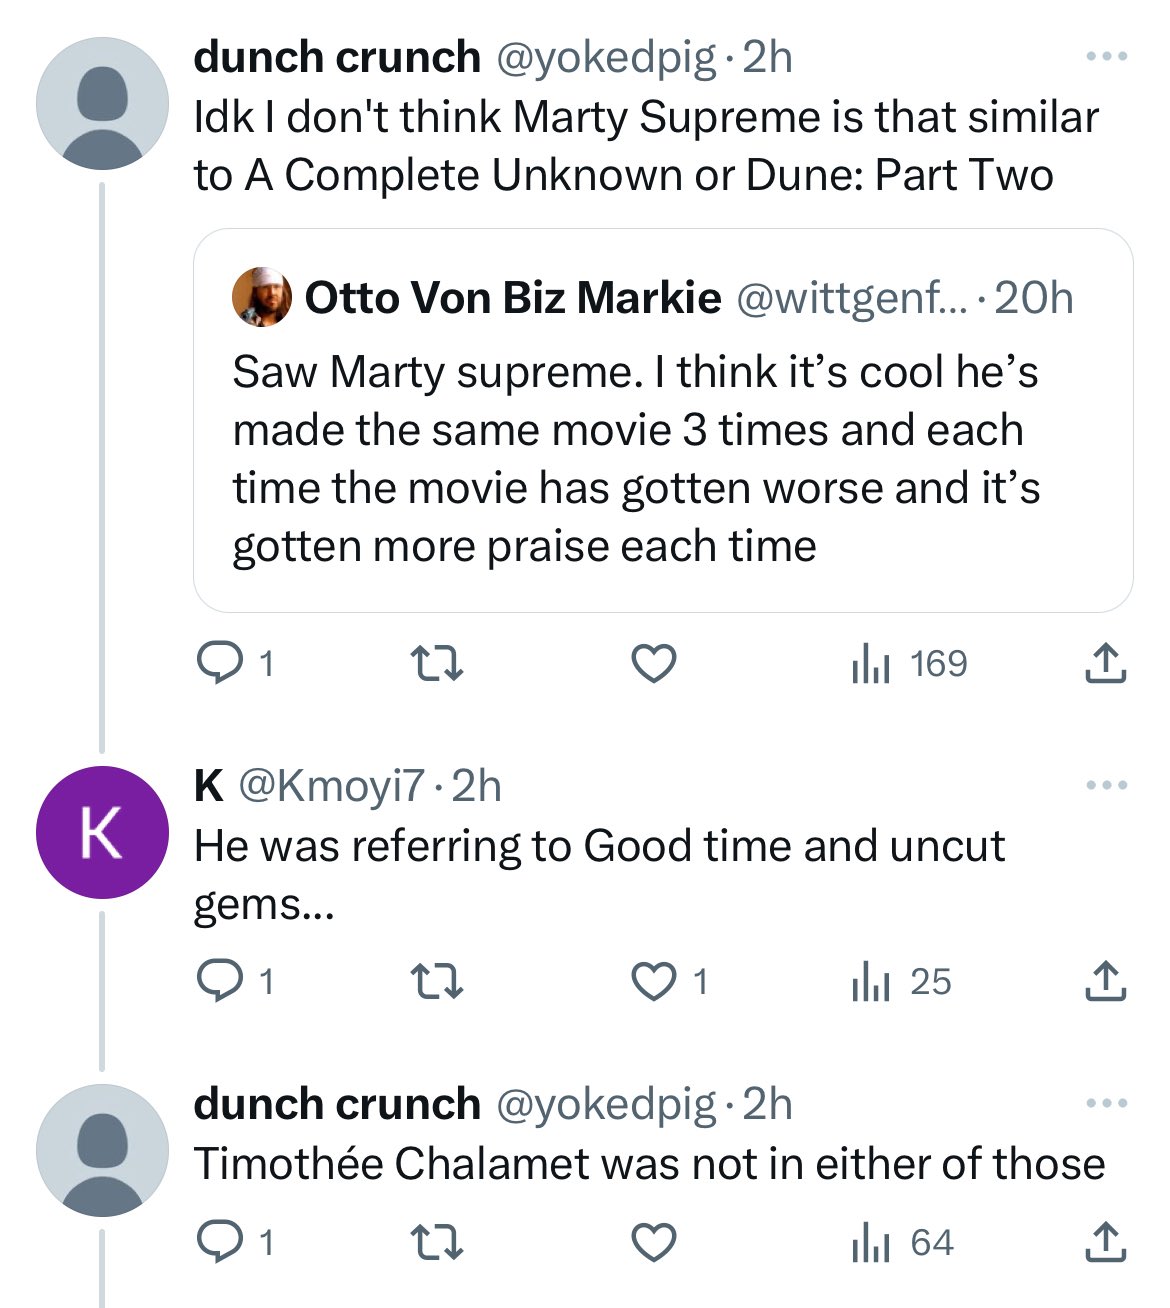Like the Timothée Chalamet reply tweet
Screen dimensions: 1170x1308
[x=654, y=1242]
